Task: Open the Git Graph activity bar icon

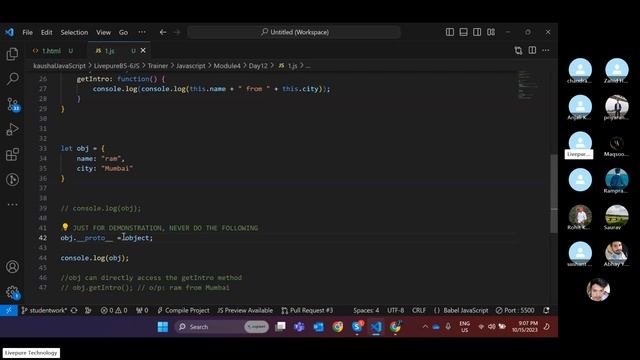Action: 12,179
